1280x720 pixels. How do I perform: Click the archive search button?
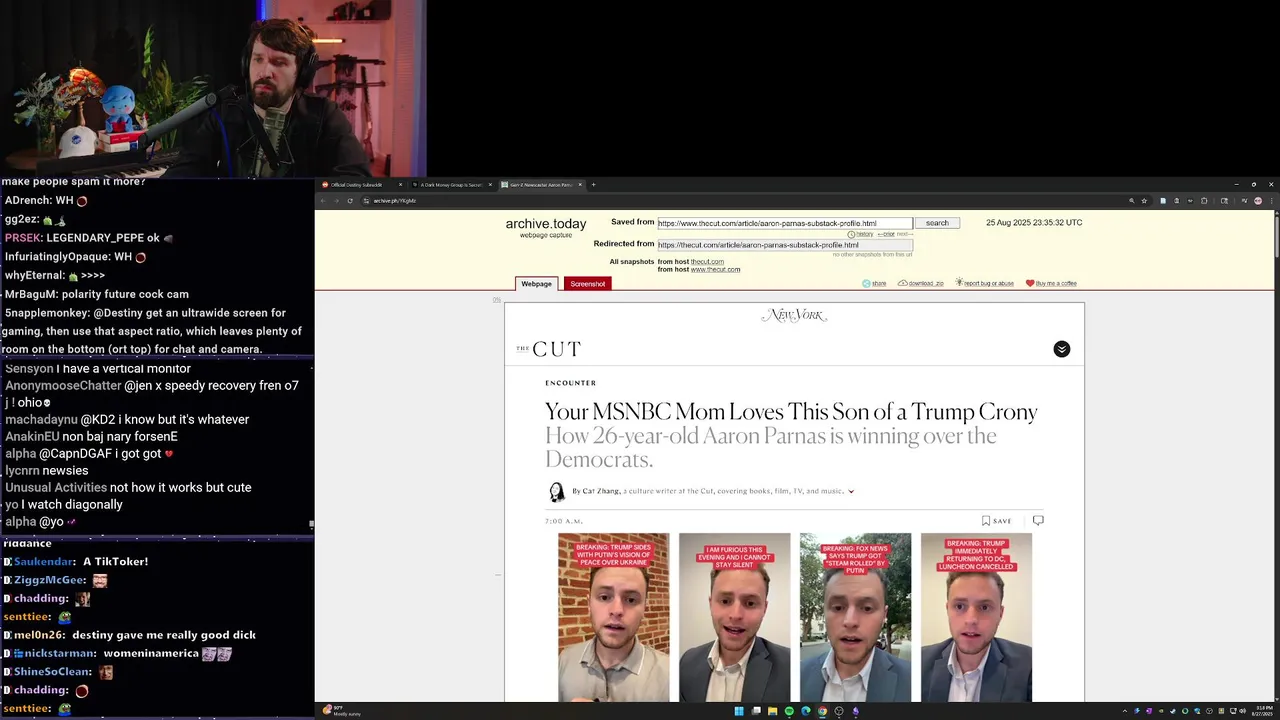pyautogui.click(x=937, y=223)
